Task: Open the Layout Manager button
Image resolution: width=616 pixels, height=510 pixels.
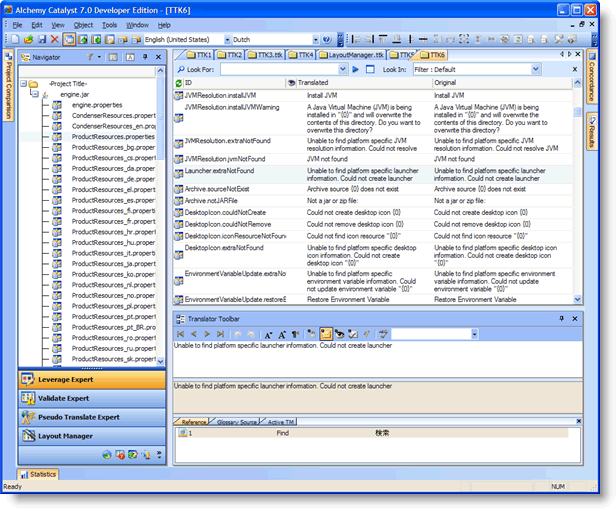Action: tap(92, 436)
